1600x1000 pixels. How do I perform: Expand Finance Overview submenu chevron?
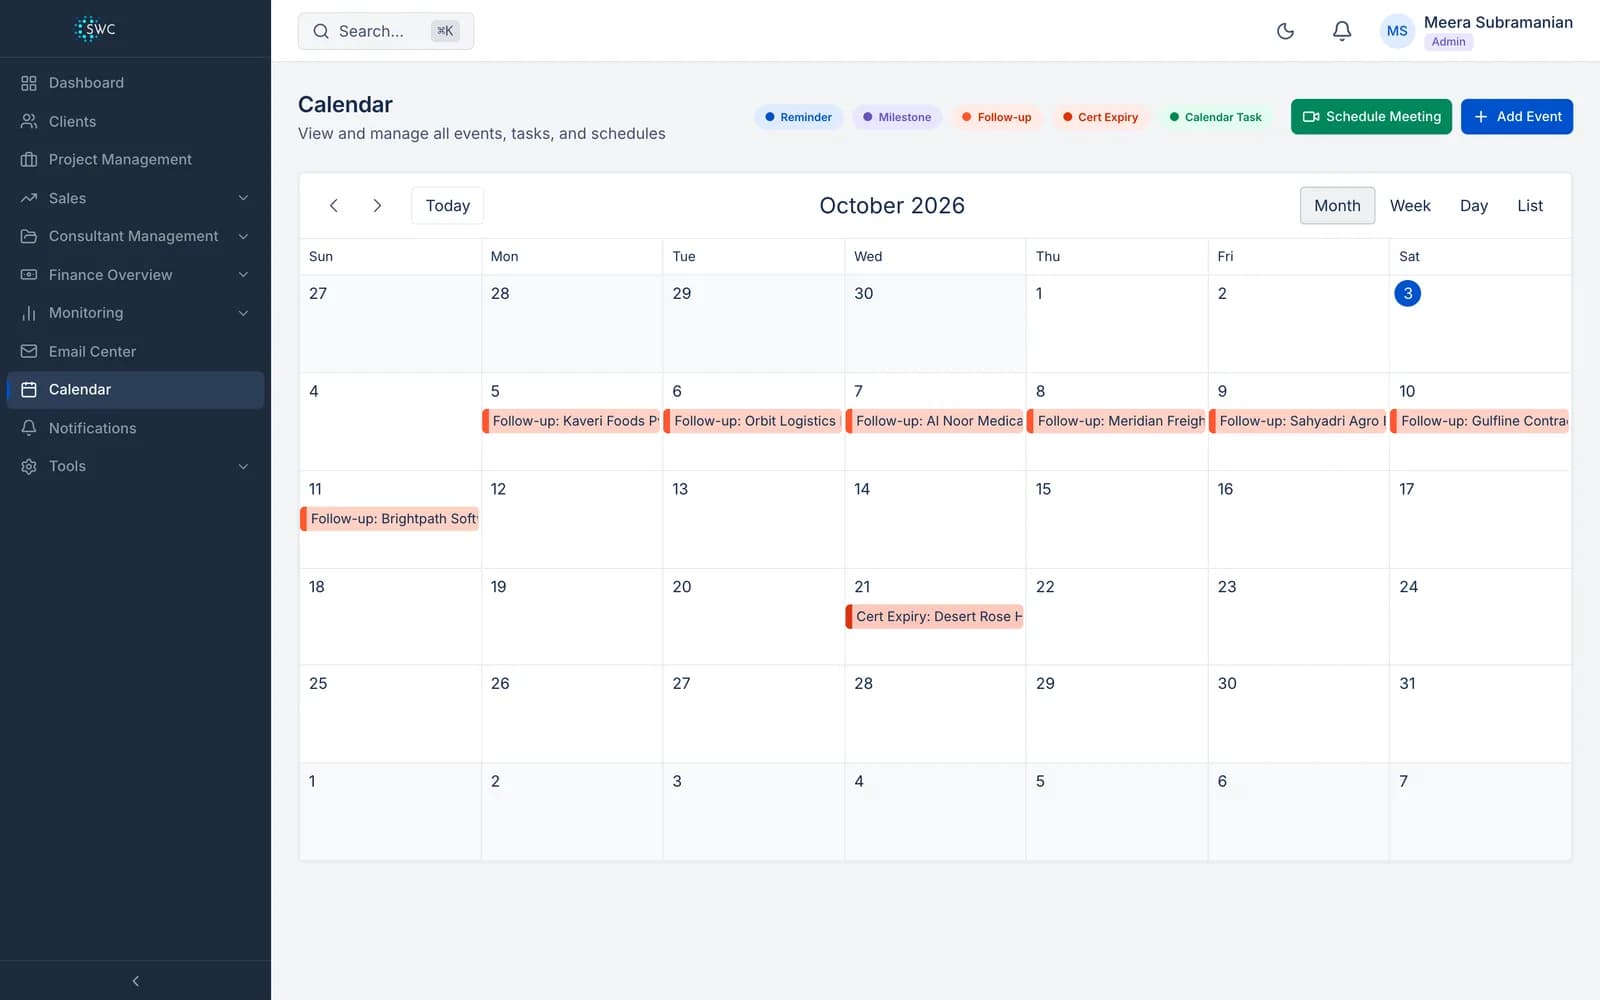coord(243,275)
